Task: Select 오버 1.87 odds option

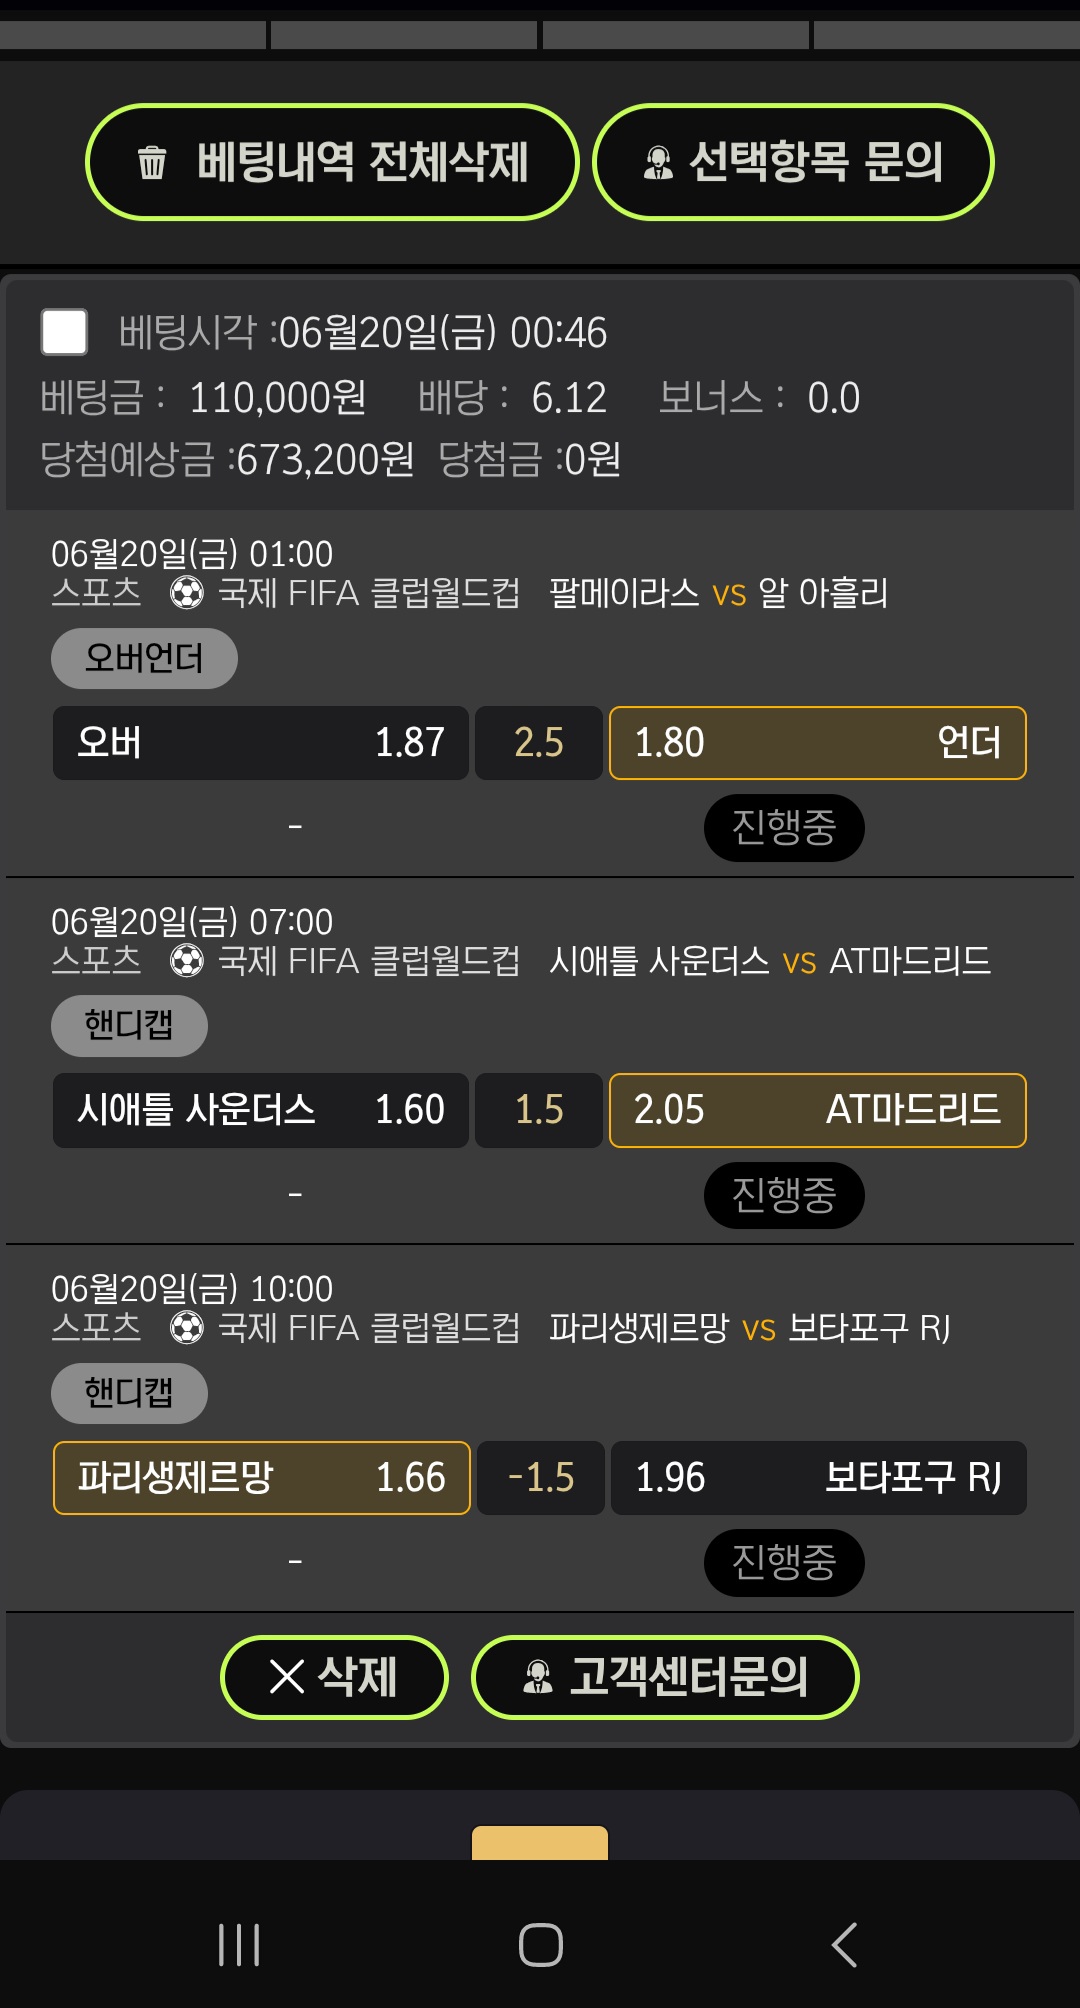Action: [x=260, y=743]
